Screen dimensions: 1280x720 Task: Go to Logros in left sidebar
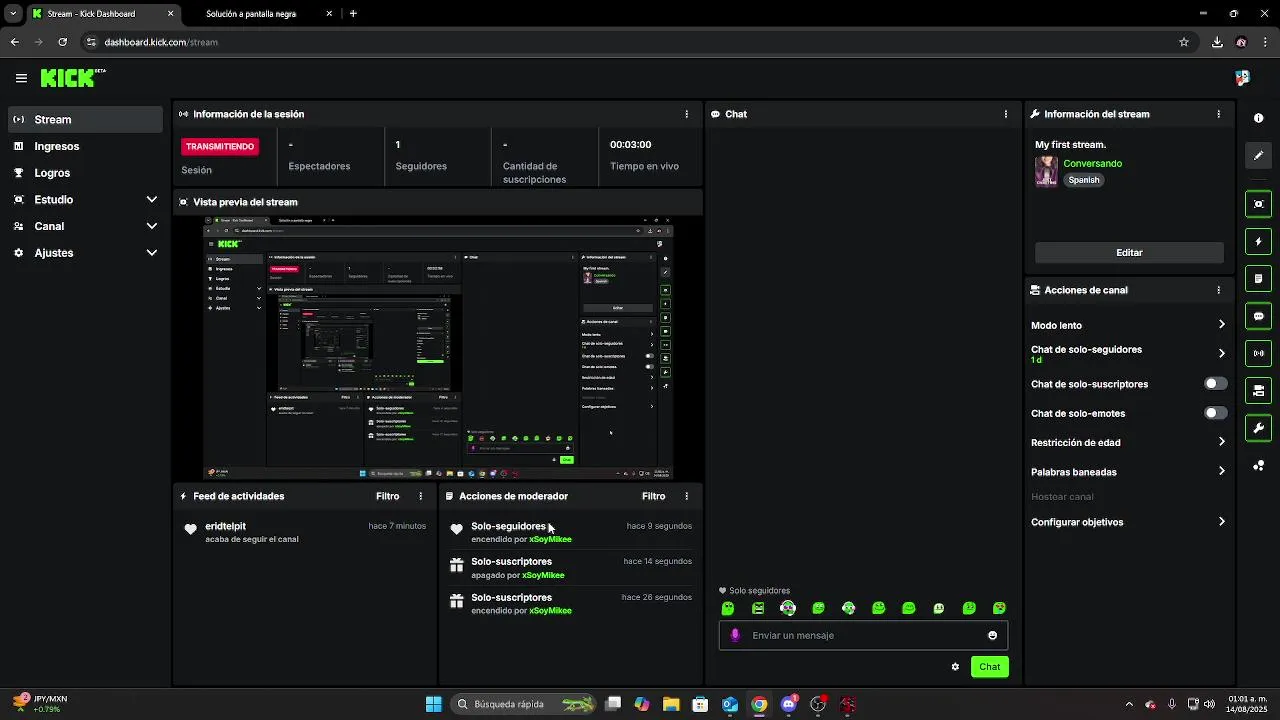point(85,173)
